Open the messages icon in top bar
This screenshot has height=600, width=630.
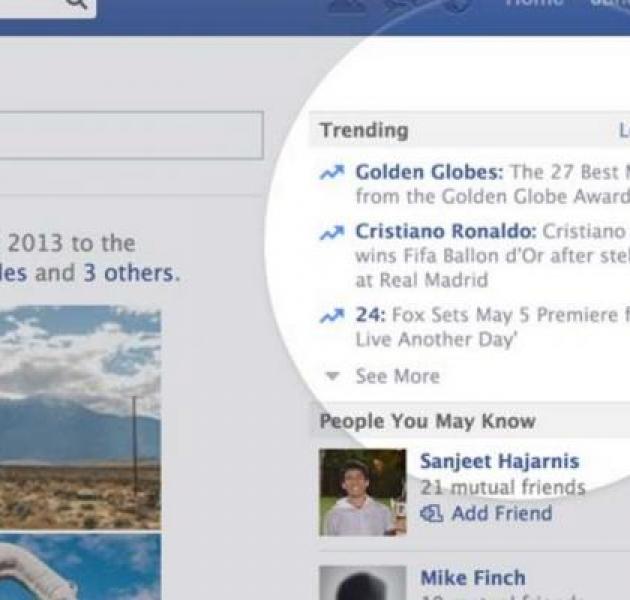(404, 5)
